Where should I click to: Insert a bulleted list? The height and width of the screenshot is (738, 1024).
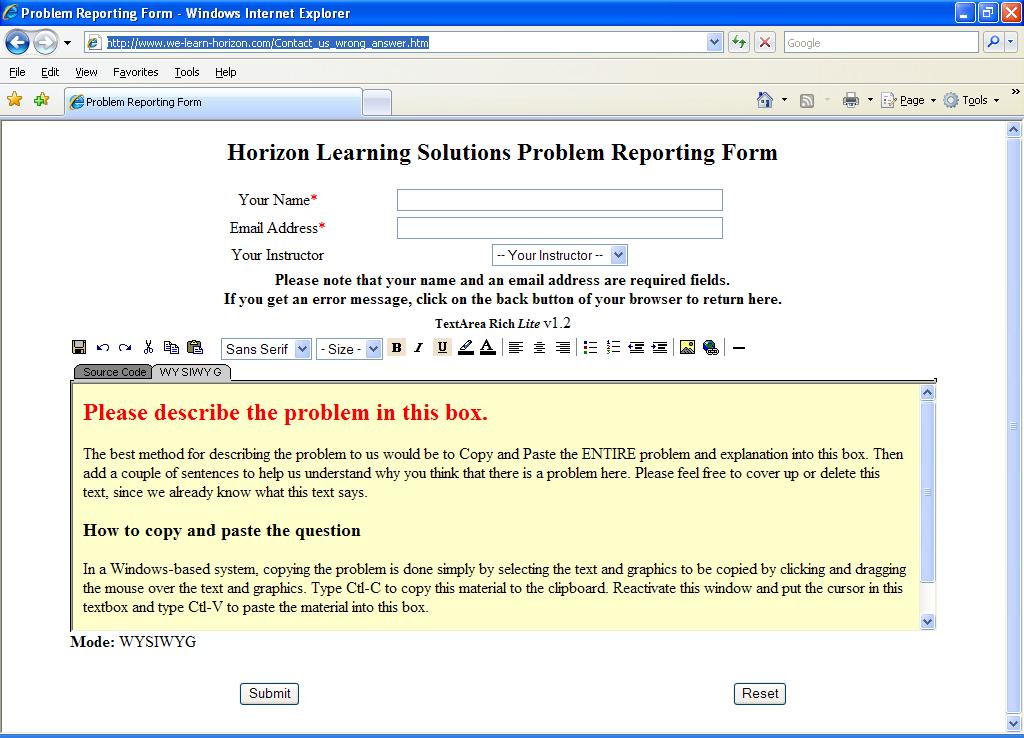tap(590, 348)
